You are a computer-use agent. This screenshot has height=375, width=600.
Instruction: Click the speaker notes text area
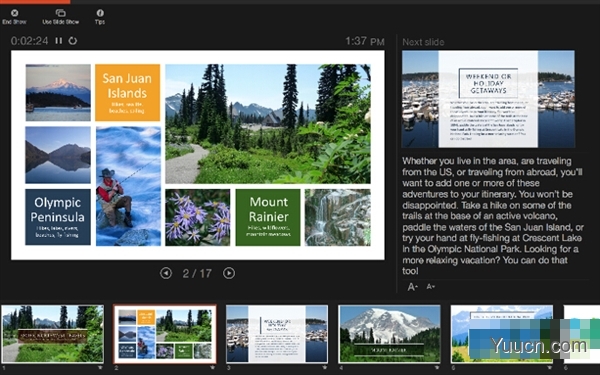(493, 216)
